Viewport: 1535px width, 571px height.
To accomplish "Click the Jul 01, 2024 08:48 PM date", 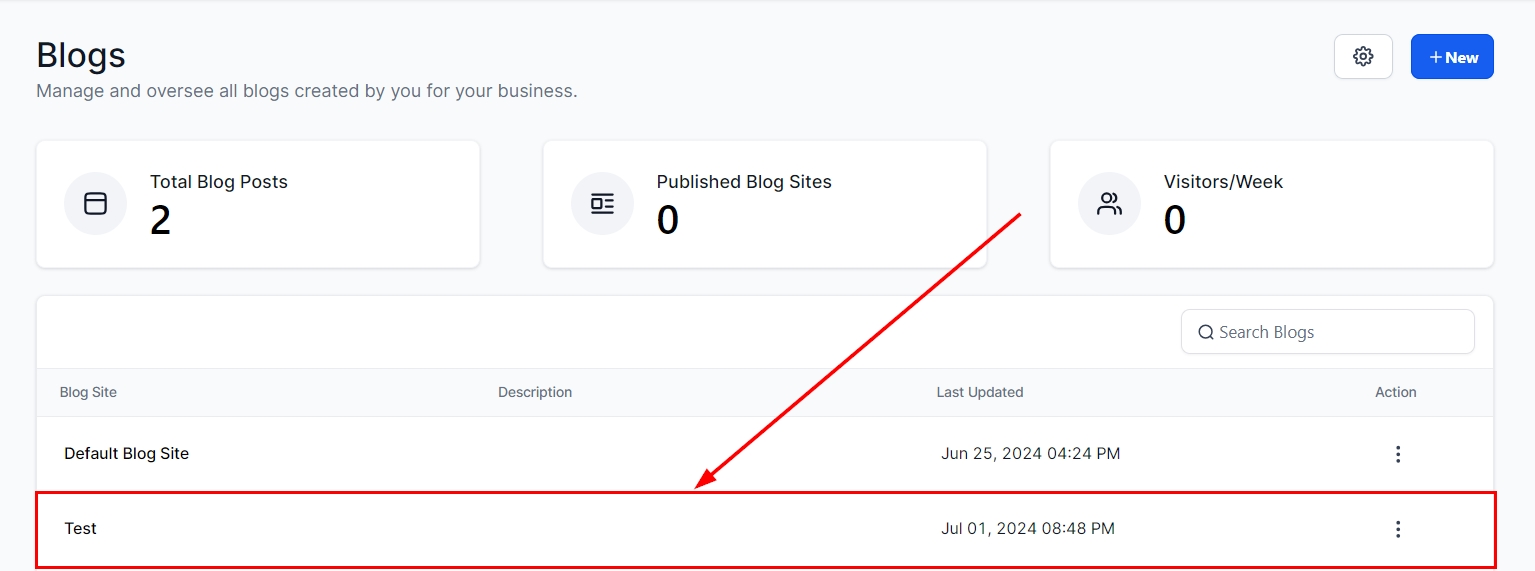I will click(1027, 528).
